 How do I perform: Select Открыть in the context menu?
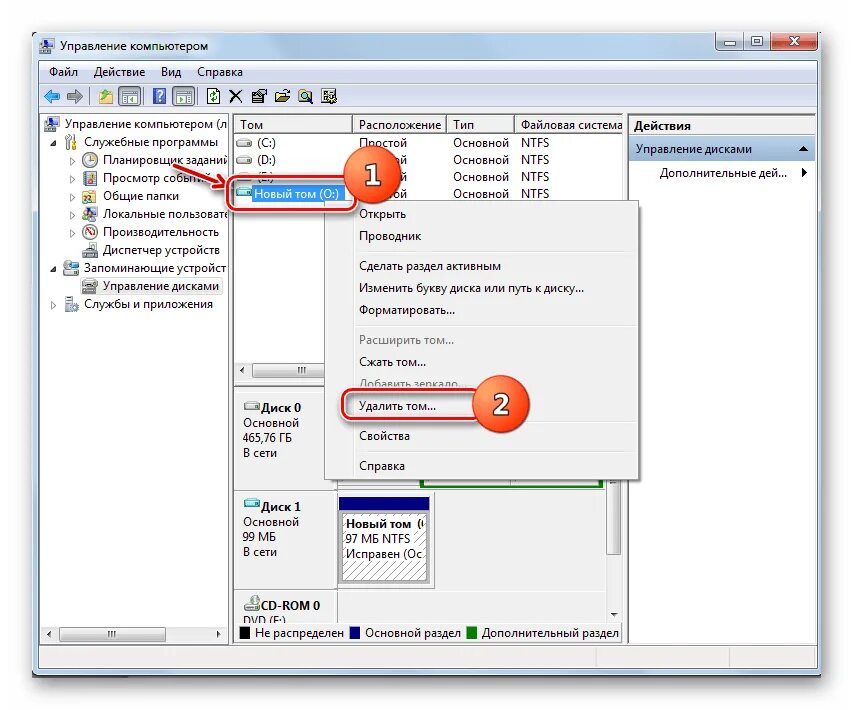pyautogui.click(x=382, y=214)
